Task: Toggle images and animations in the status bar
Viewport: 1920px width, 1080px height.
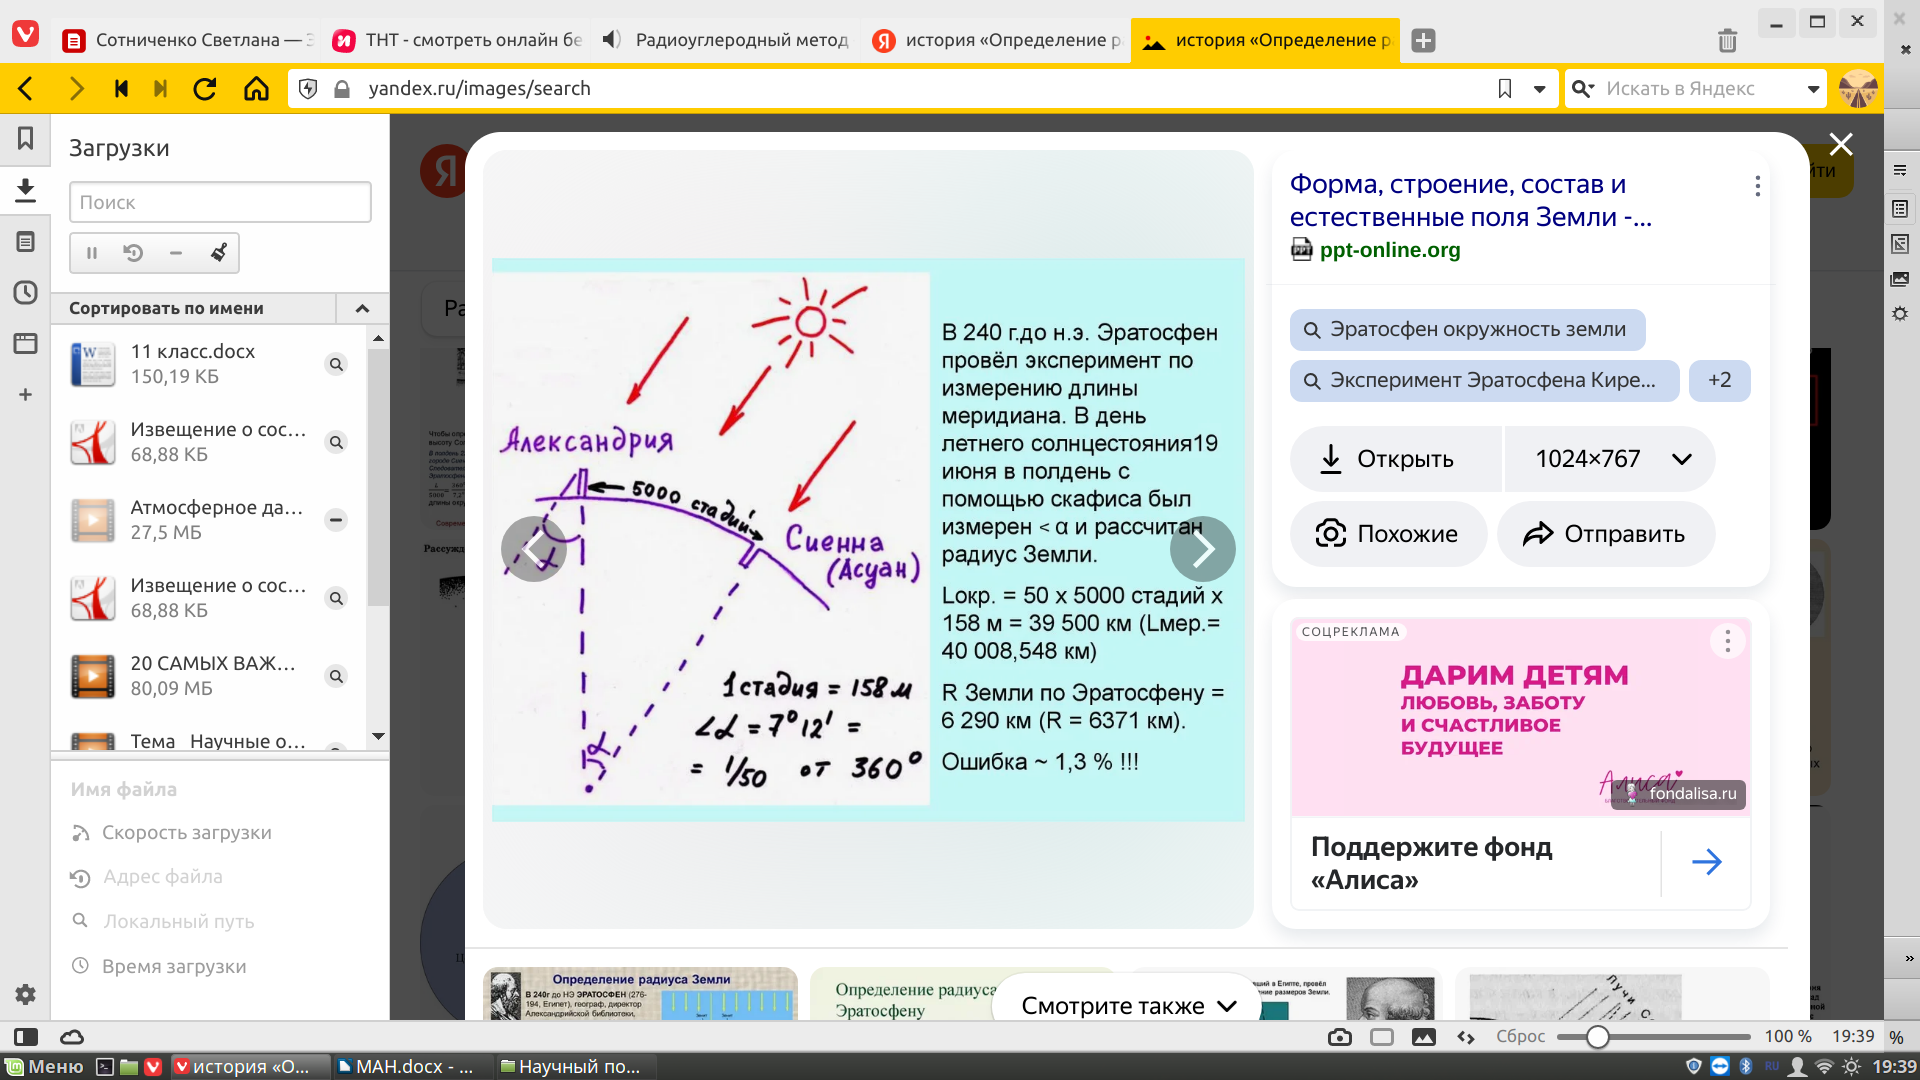Action: point(1423,1037)
